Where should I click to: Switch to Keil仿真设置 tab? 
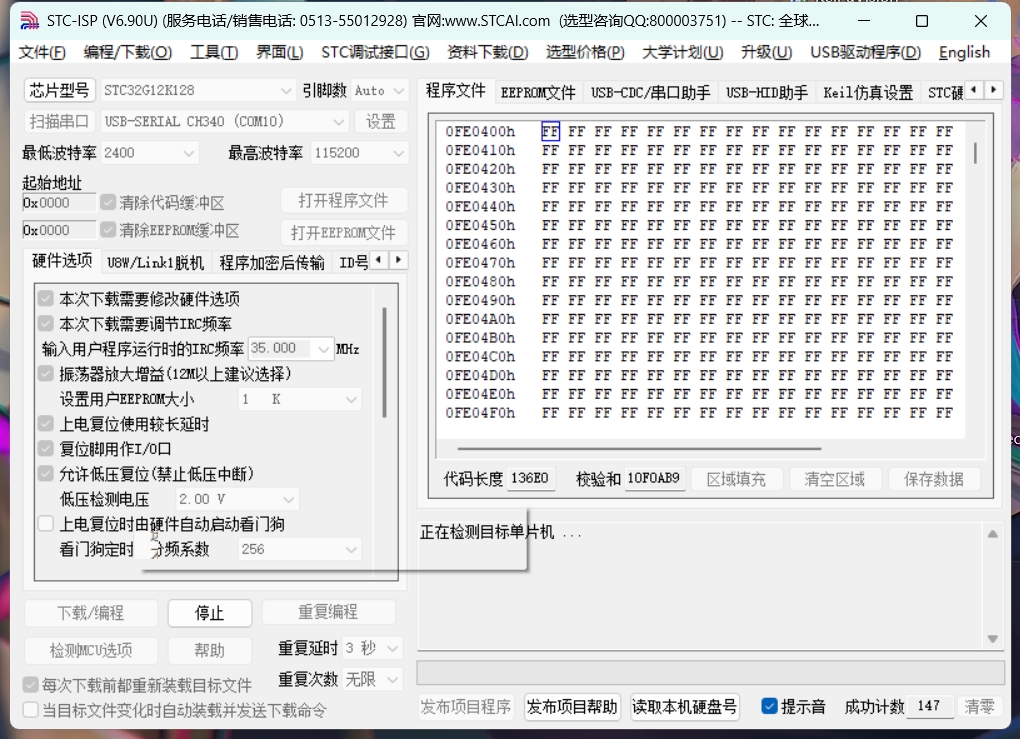tap(868, 93)
